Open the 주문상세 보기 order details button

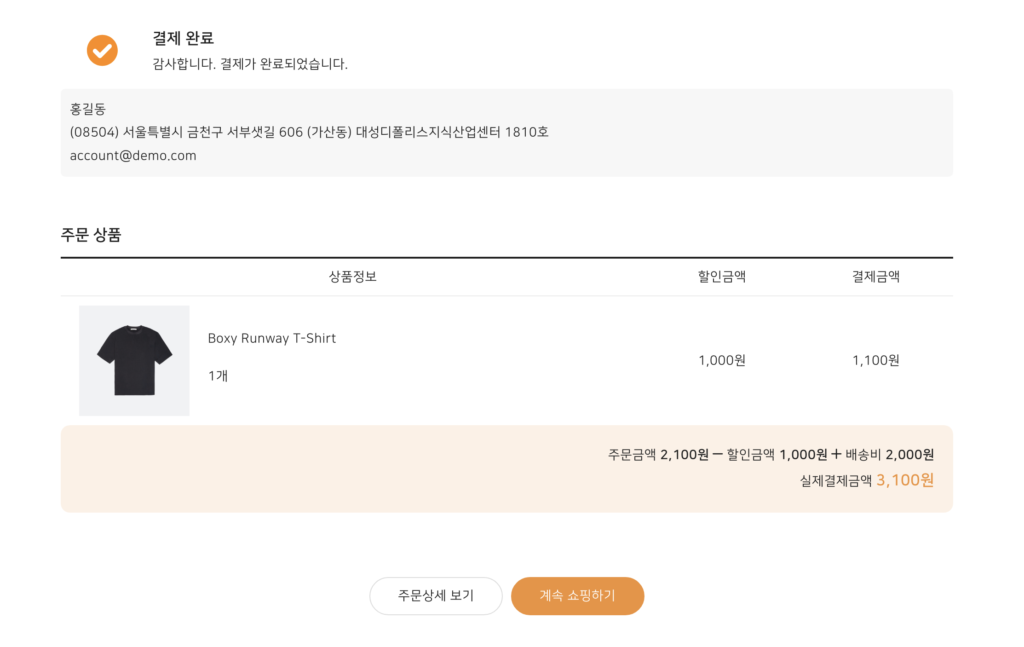click(436, 596)
